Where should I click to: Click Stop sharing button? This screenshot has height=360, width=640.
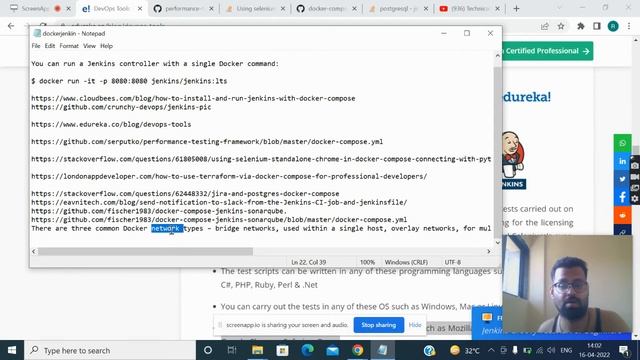coord(378,325)
